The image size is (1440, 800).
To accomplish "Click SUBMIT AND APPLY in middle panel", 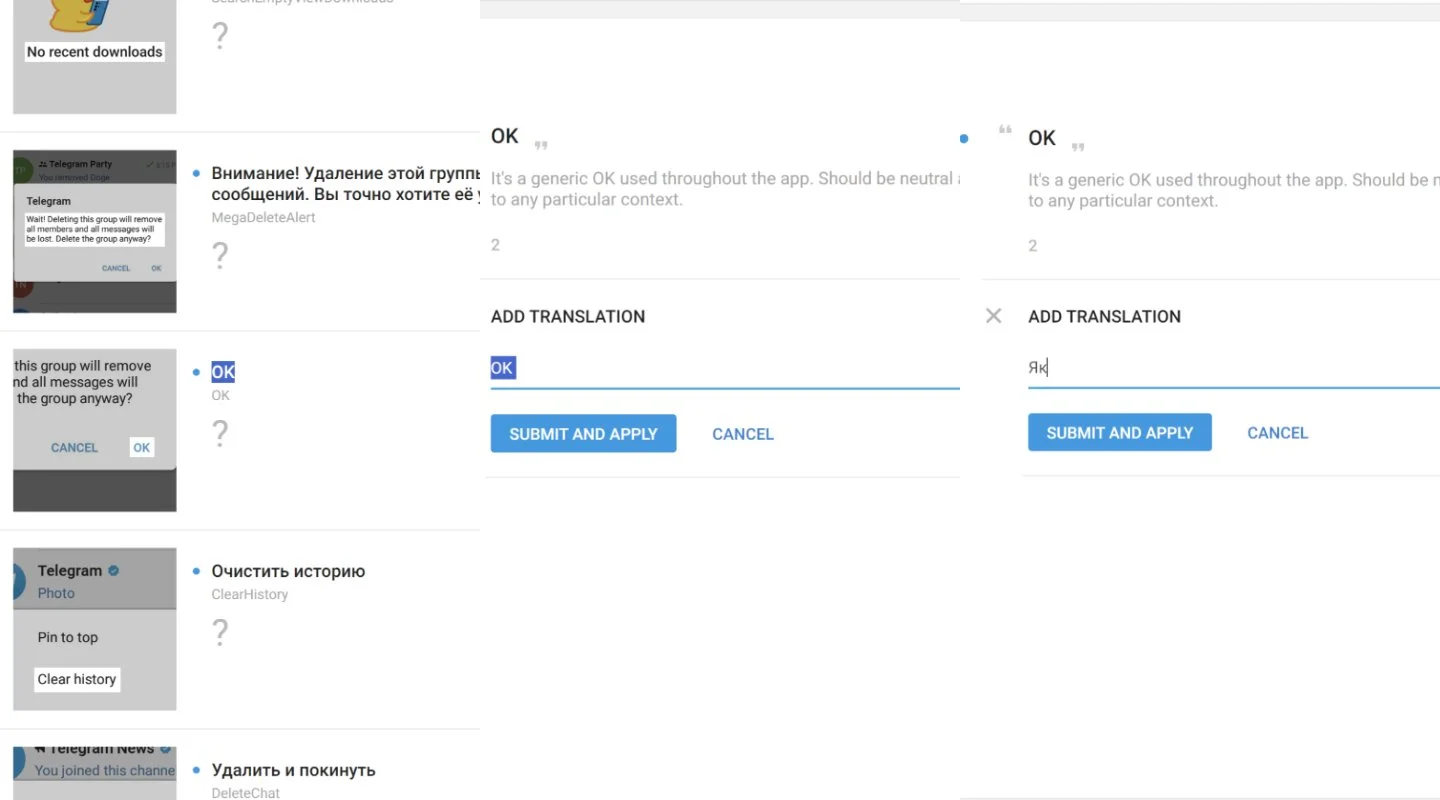I will (583, 434).
